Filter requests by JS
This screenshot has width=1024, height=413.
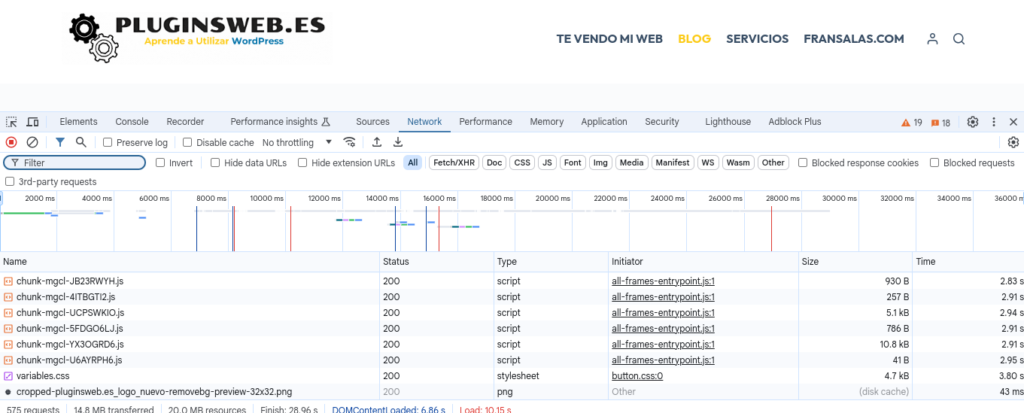[547, 163]
